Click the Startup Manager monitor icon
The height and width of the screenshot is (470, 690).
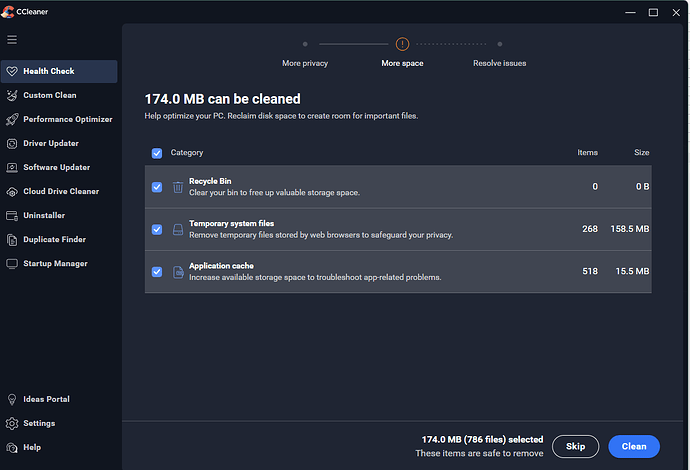[12, 264]
